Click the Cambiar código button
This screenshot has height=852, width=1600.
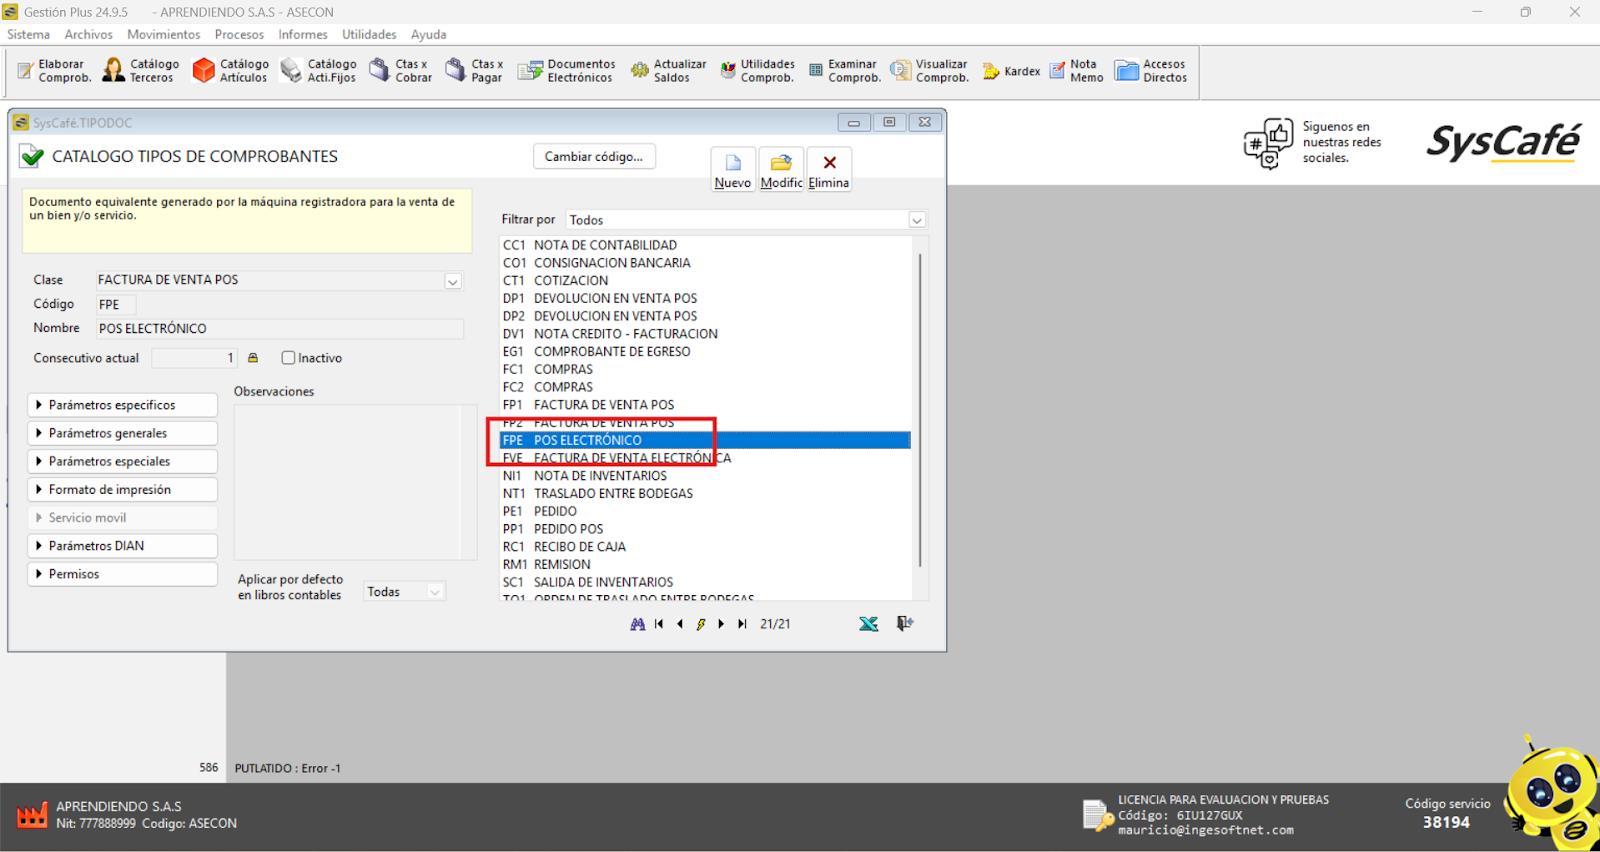point(594,157)
